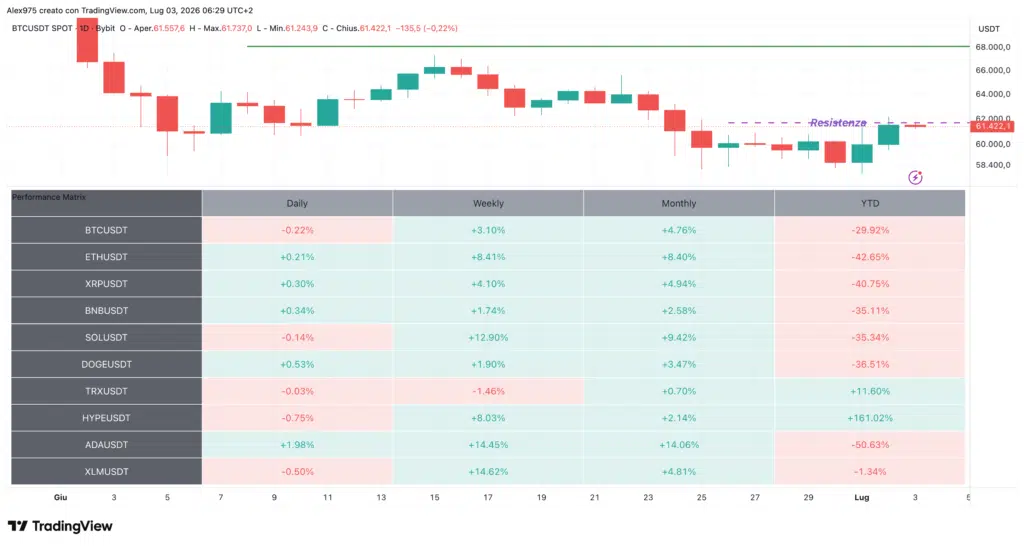Select the XRPUSDT row label
Image resolution: width=1024 pixels, height=546 pixels.
tap(106, 283)
